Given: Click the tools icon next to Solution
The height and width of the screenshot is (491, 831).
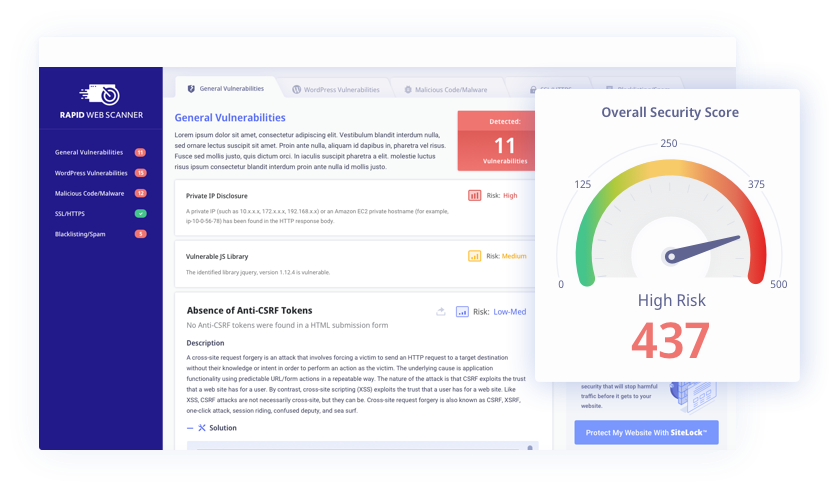Looking at the screenshot, I should [203, 428].
